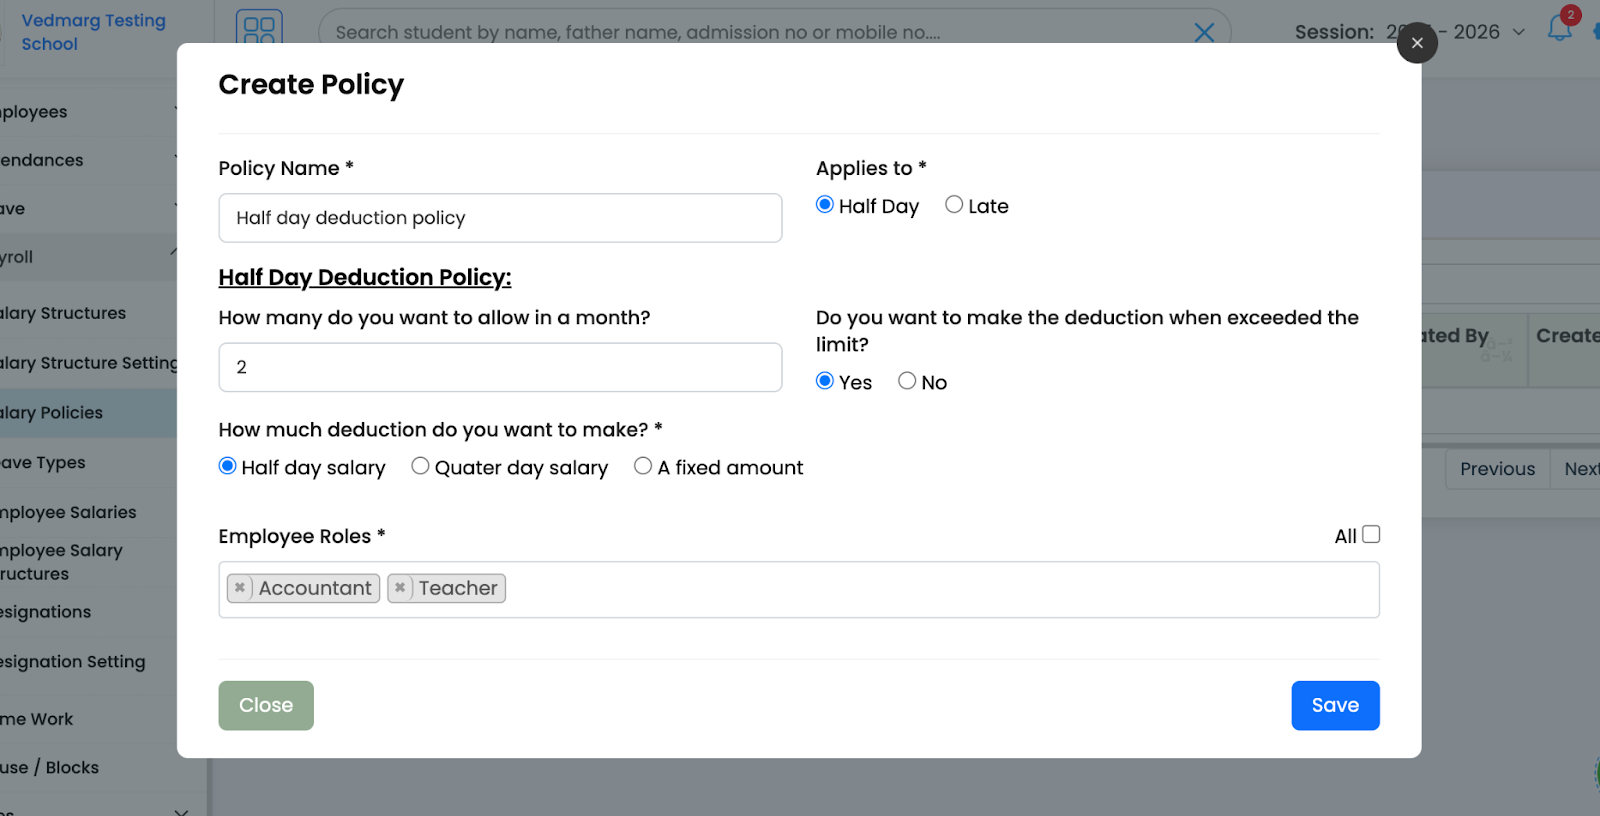The width and height of the screenshot is (1600, 816).
Task: Save the new policy
Action: click(1334, 705)
